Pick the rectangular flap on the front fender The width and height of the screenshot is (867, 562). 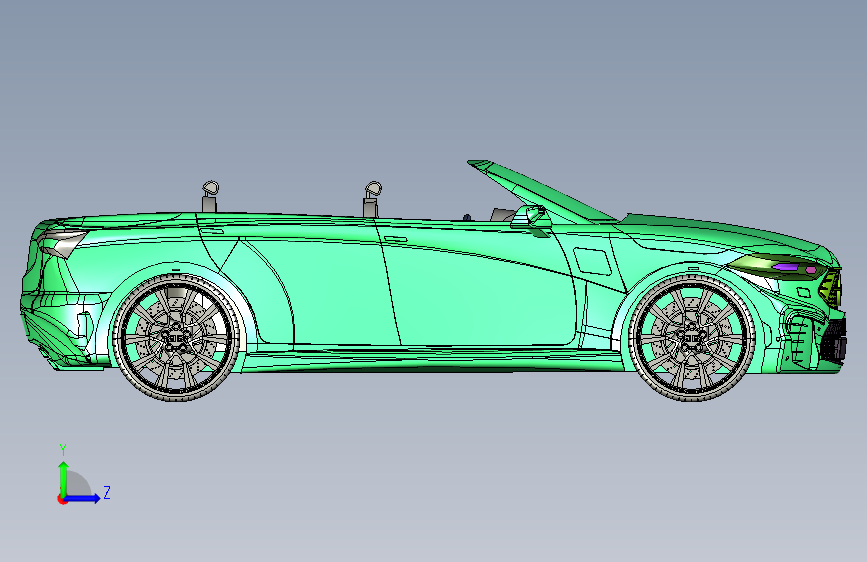(593, 261)
